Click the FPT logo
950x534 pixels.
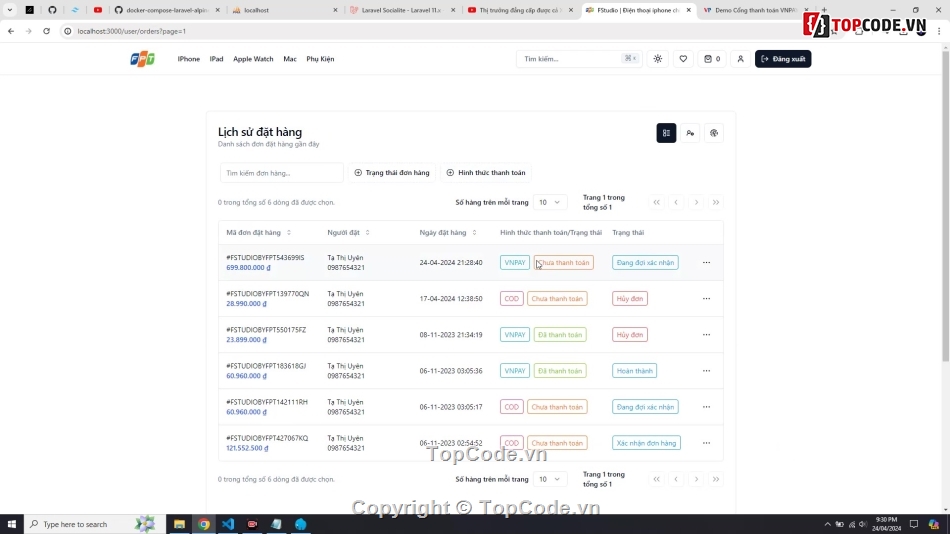(142, 59)
